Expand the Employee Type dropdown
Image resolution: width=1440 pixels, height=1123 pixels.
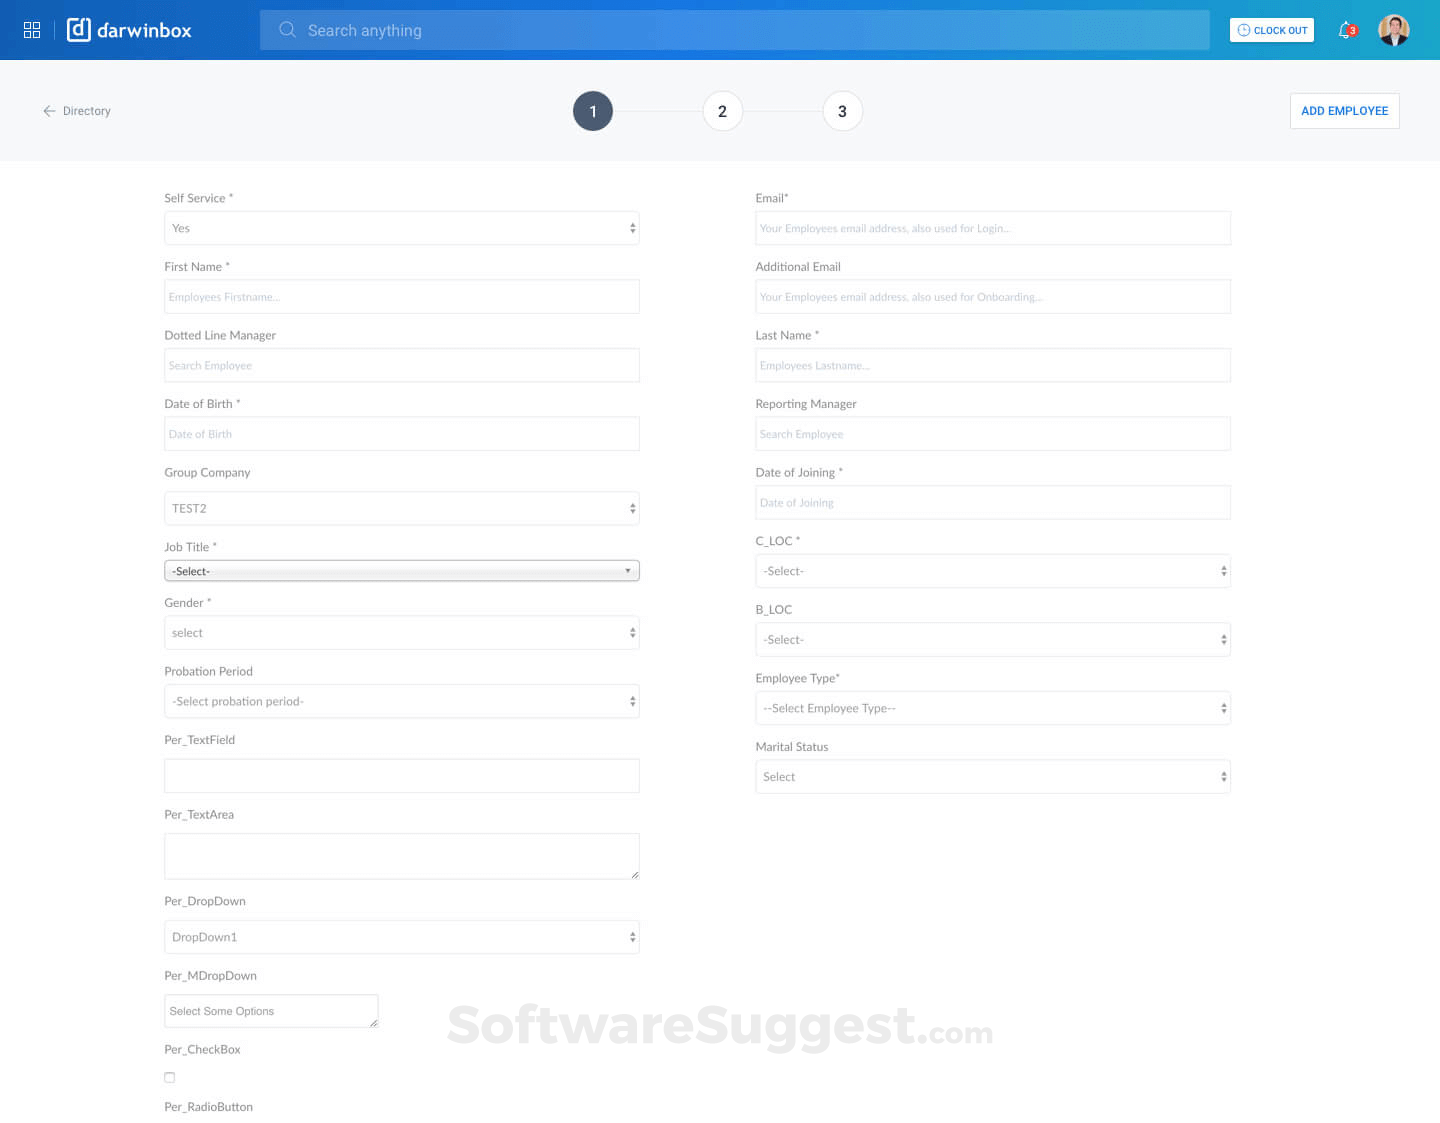tap(993, 708)
